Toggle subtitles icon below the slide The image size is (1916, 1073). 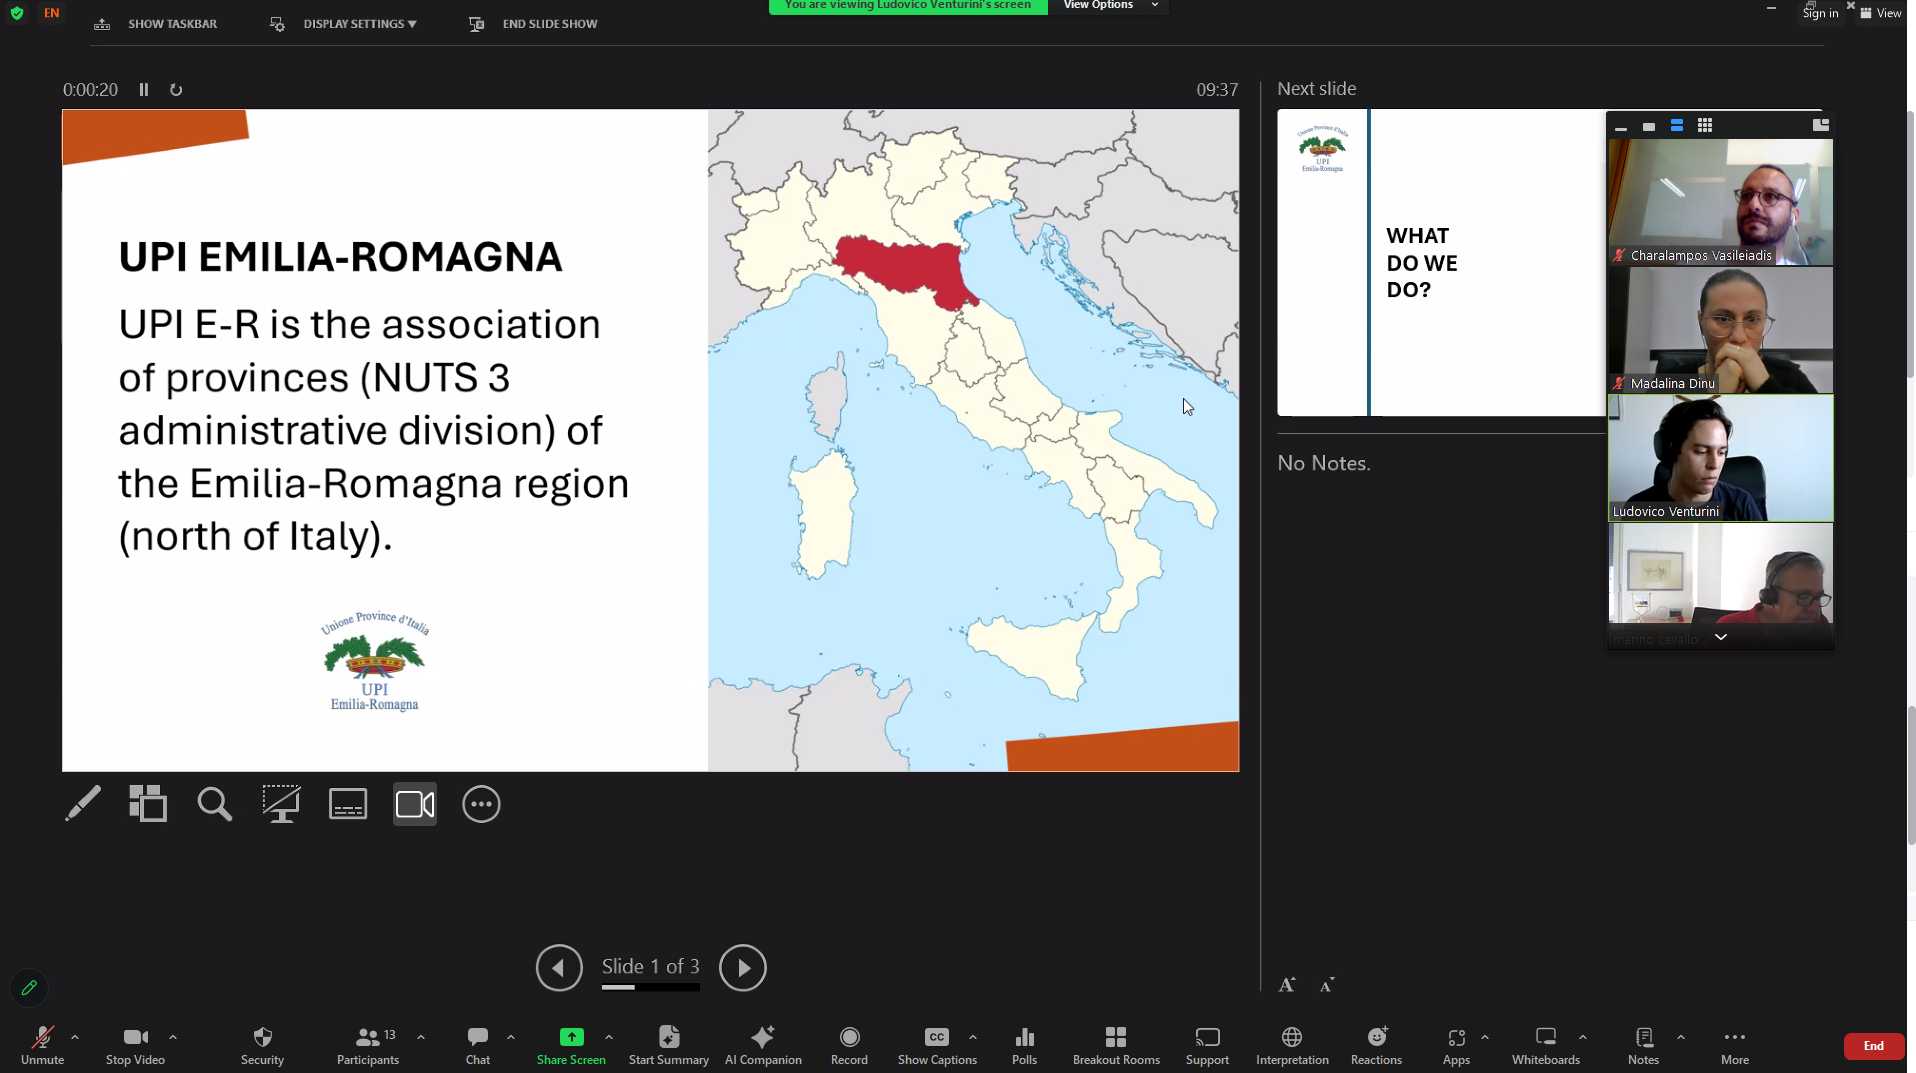pos(348,804)
